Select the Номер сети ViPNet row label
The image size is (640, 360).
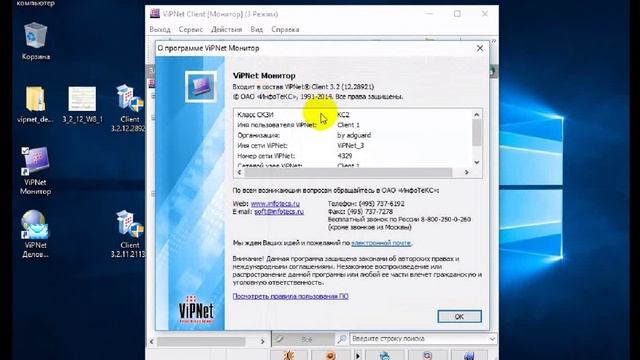point(266,156)
